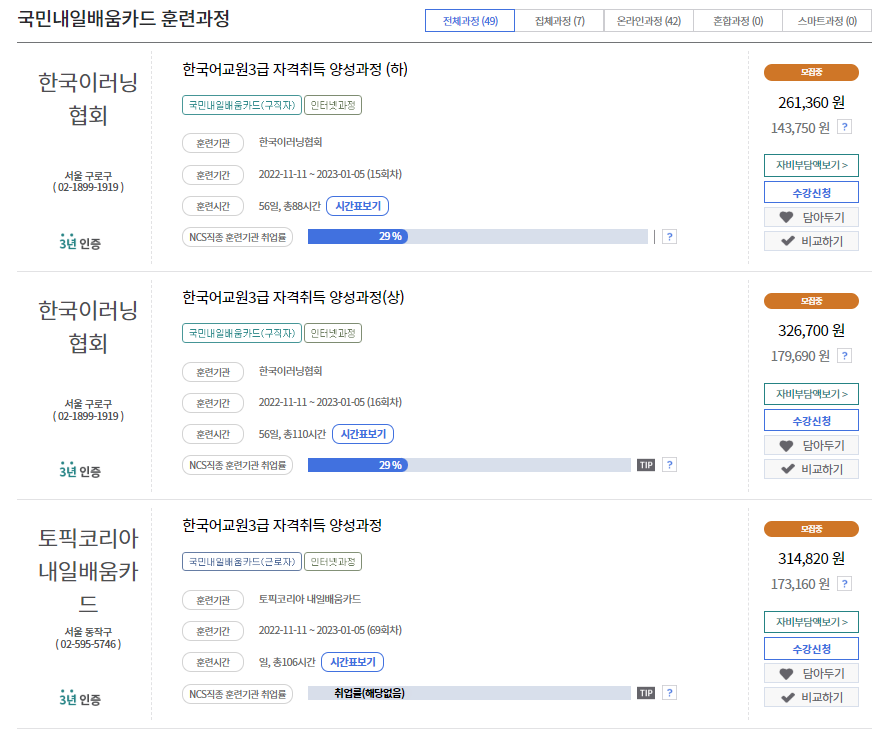Click 인터넷과정 tag on the 양성과정(상) course
Image resolution: width=875 pixels, height=730 pixels.
pyautogui.click(x=333, y=333)
